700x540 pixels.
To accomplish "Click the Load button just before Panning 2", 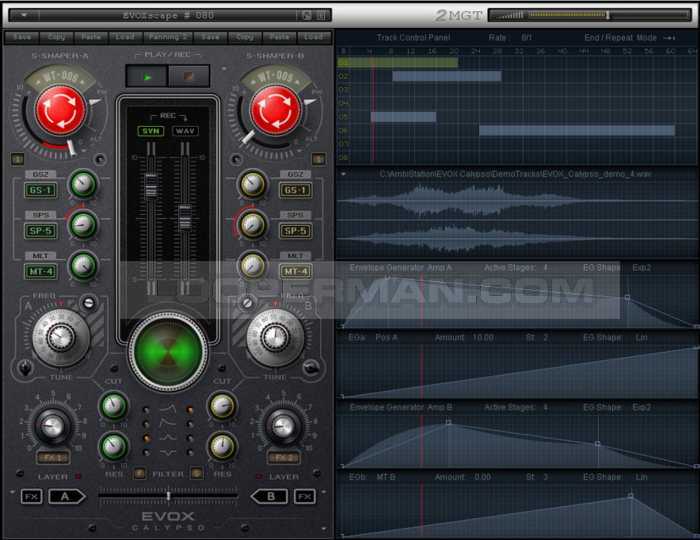I will coord(125,37).
